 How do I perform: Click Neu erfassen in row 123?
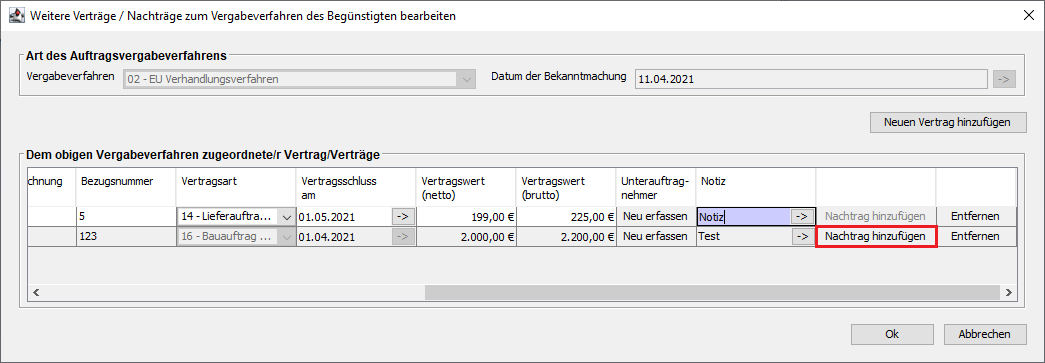pyautogui.click(x=656, y=236)
